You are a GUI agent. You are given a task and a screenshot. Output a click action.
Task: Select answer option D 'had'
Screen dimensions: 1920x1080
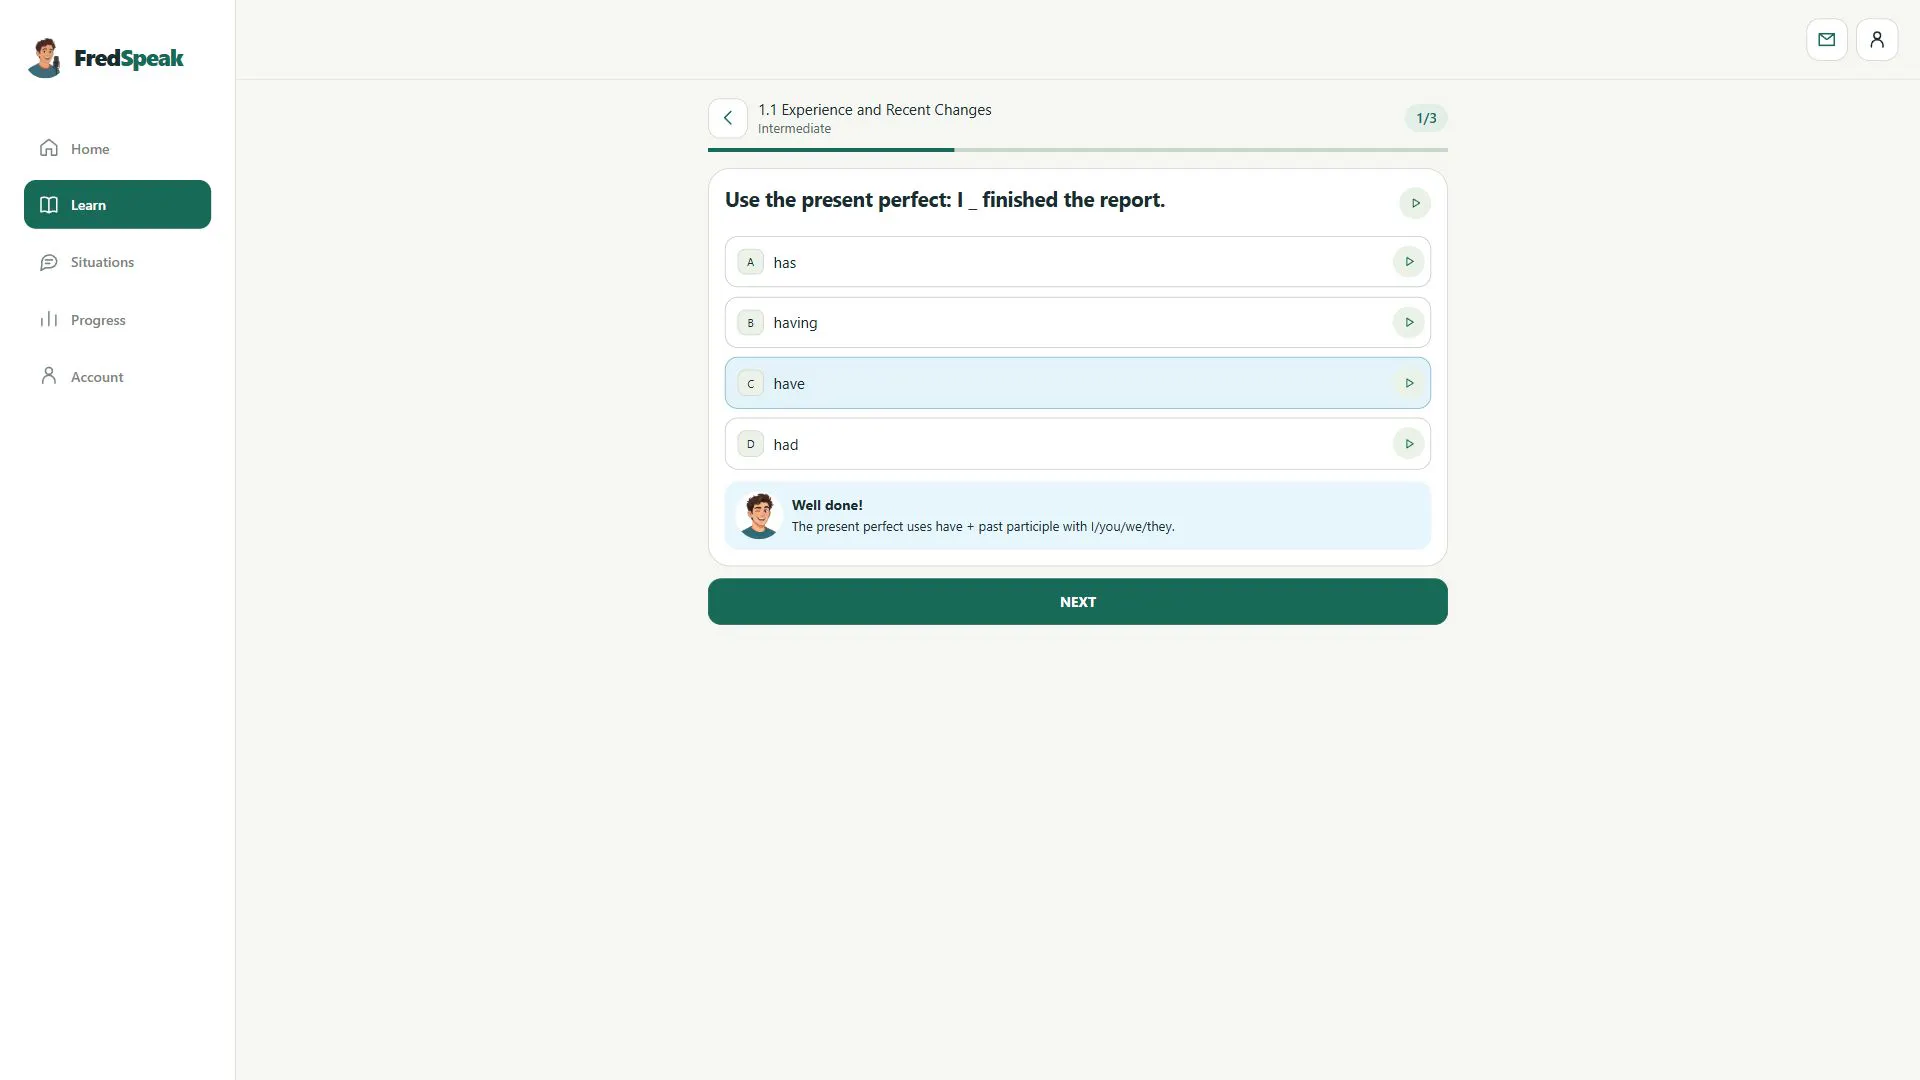(1077, 444)
